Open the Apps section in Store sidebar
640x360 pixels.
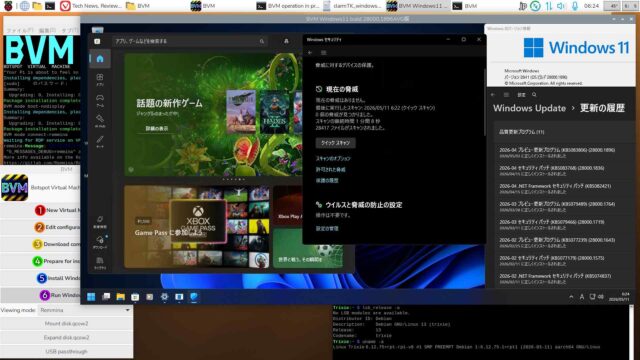click(100, 79)
